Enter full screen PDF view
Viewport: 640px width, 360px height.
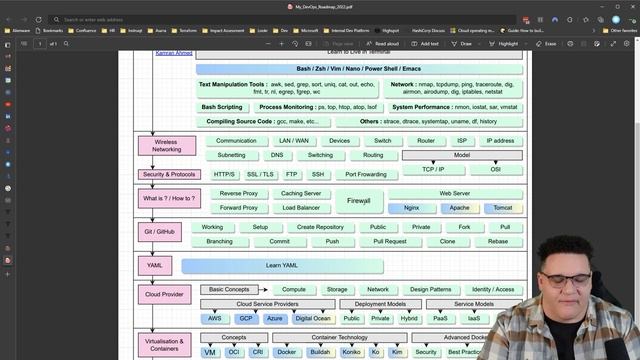pyautogui.click(x=613, y=44)
